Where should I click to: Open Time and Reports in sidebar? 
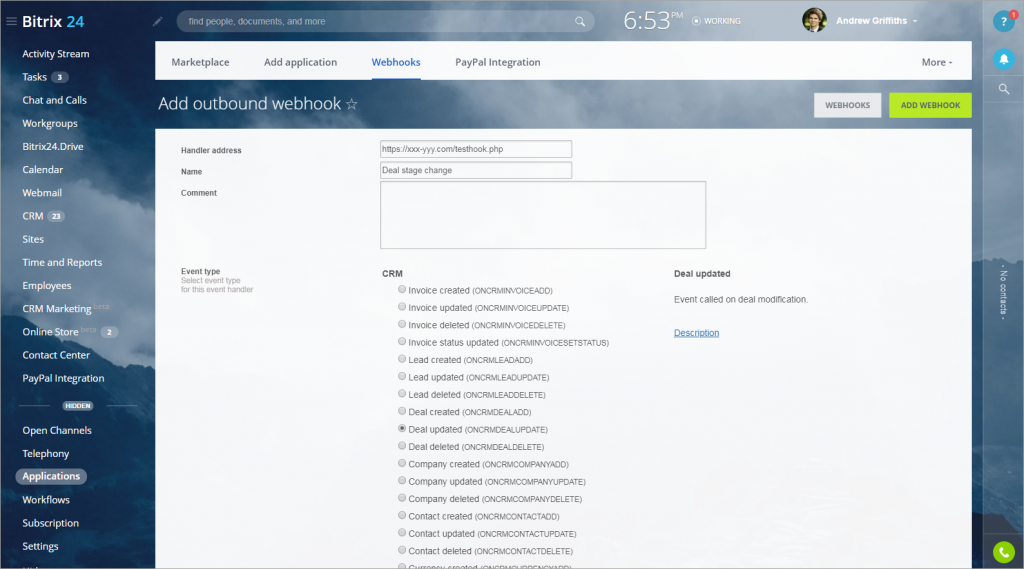62,263
